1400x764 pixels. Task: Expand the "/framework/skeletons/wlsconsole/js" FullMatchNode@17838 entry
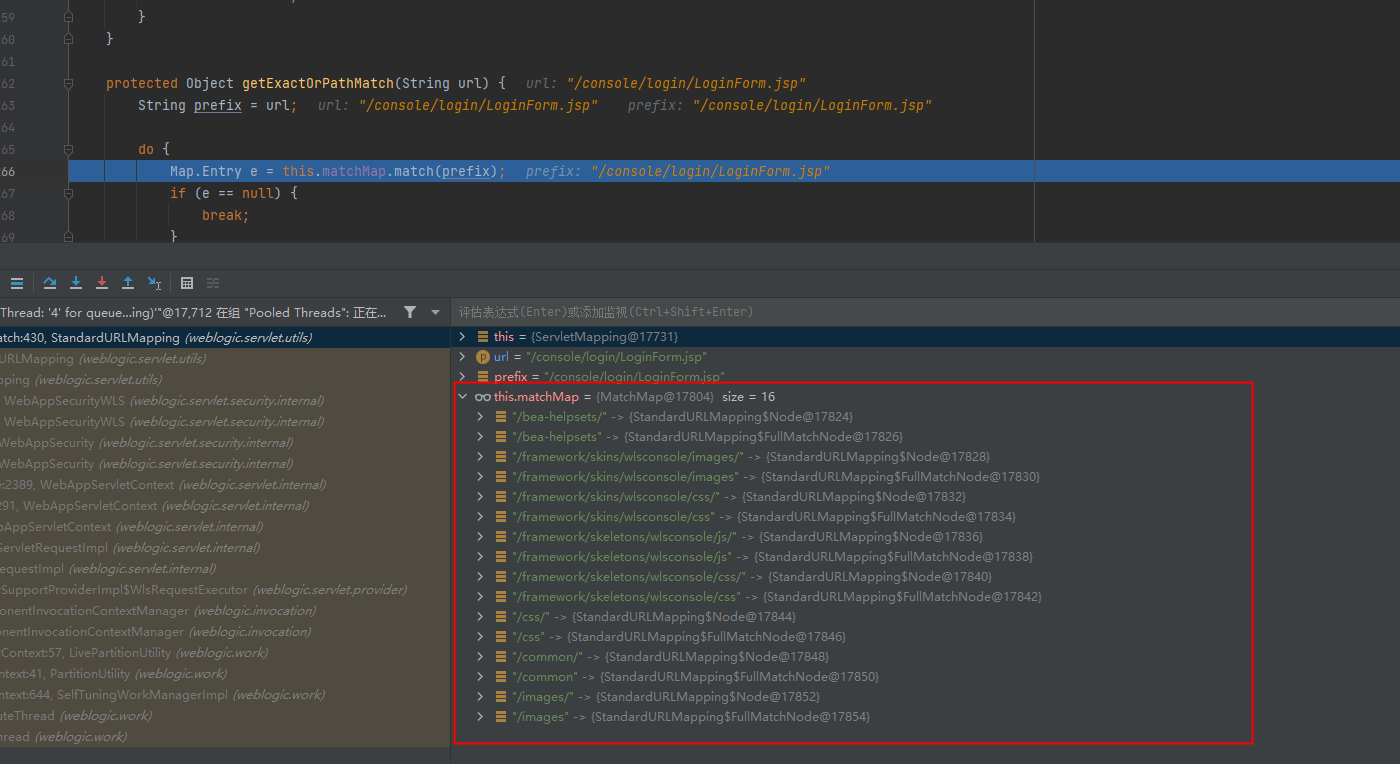[481, 557]
